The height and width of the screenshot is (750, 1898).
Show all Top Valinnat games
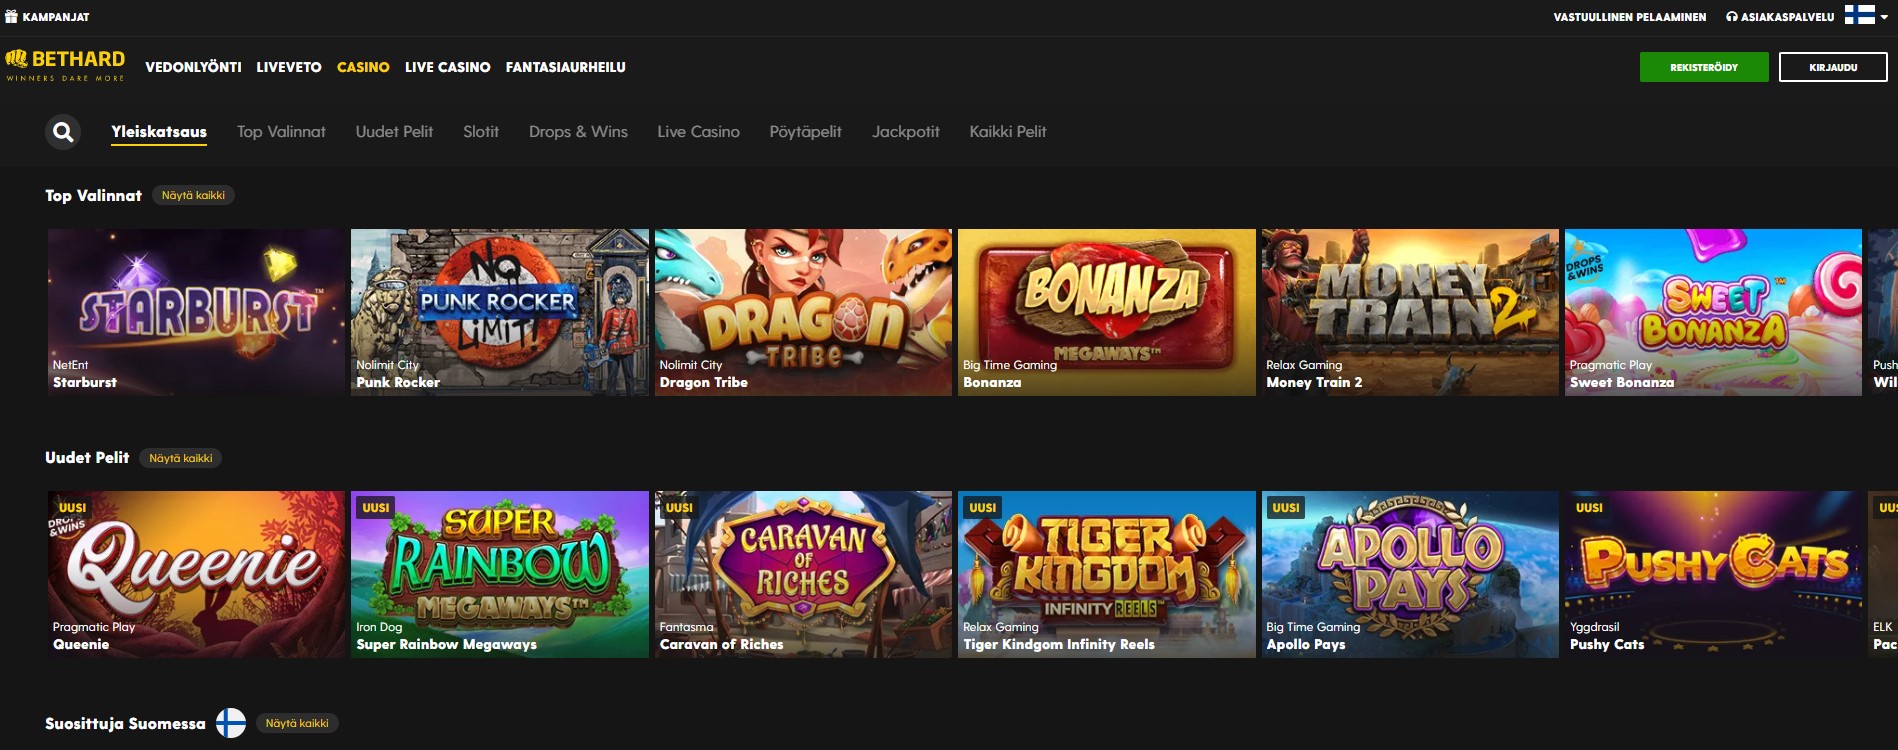pyautogui.click(x=193, y=195)
